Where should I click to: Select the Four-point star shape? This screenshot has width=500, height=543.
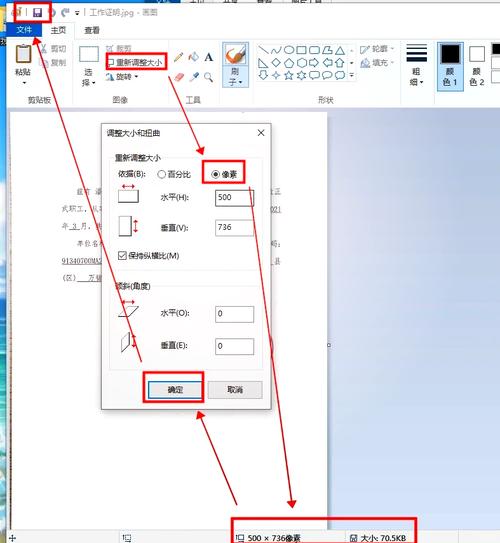point(276,75)
